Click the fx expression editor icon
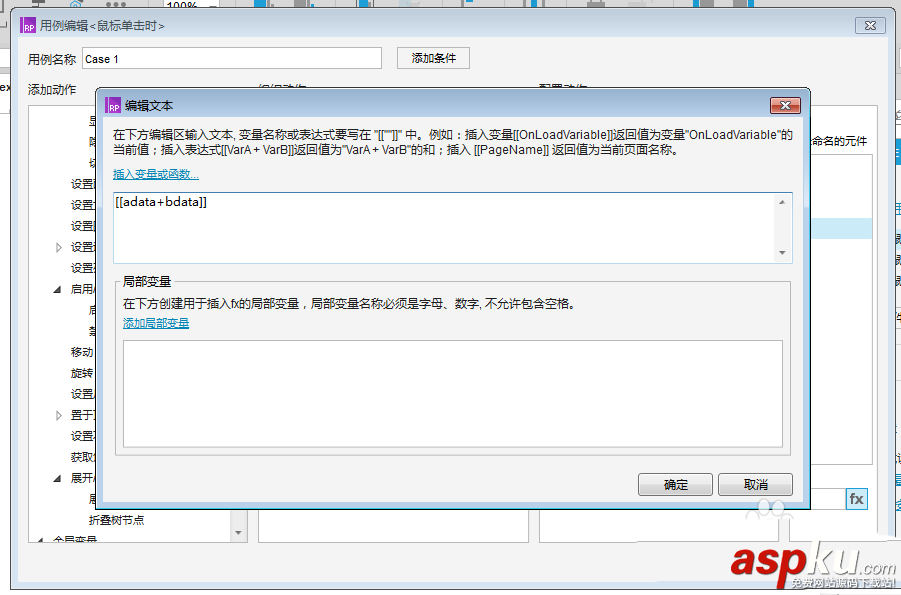The width and height of the screenshot is (901, 595). 856,498
